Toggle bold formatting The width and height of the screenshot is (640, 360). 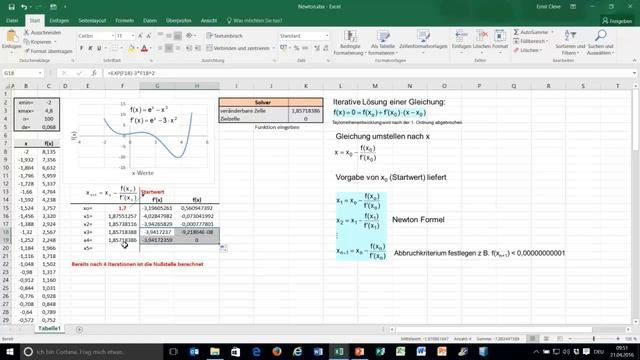point(82,48)
